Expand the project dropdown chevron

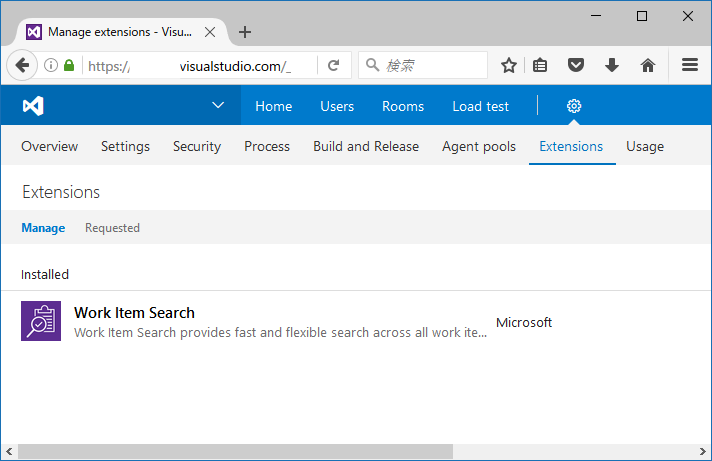click(x=219, y=106)
